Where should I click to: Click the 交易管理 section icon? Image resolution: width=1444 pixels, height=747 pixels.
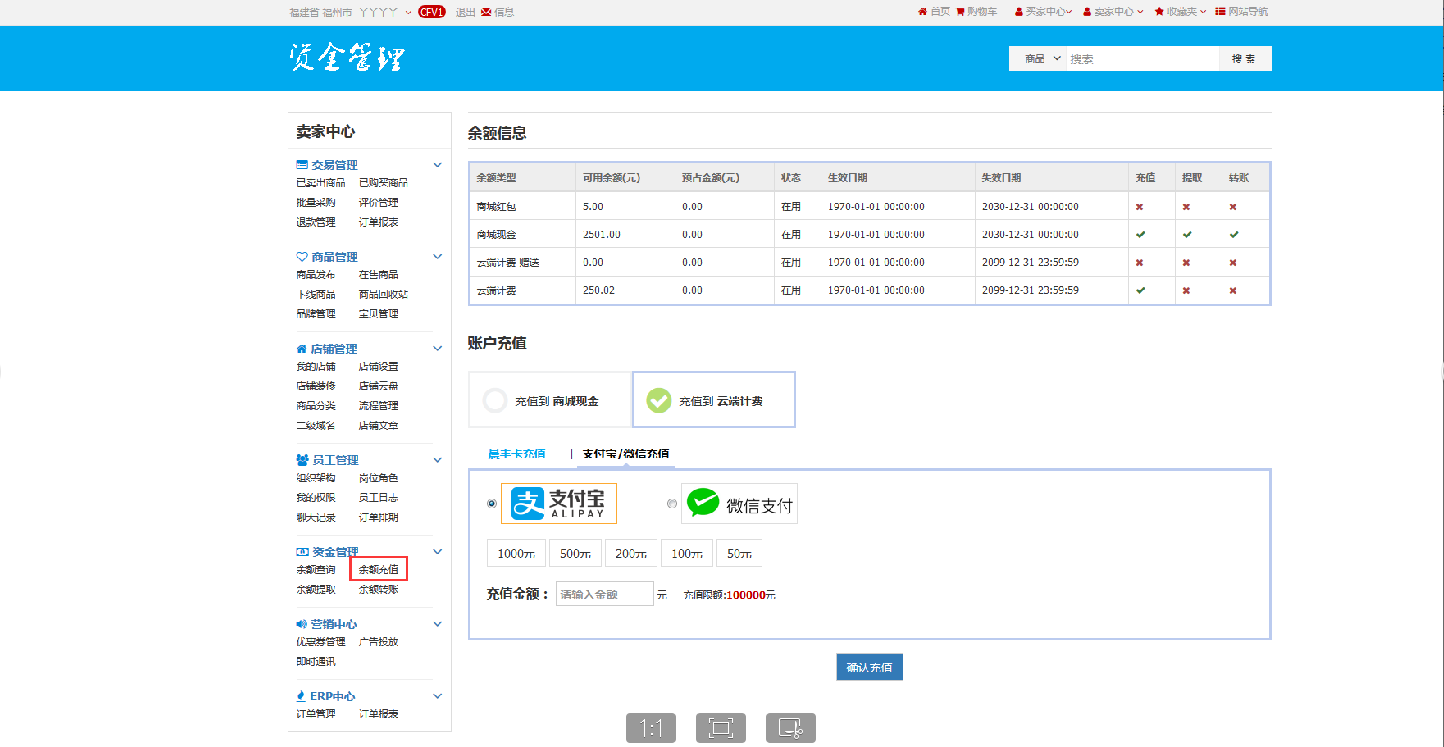point(302,165)
